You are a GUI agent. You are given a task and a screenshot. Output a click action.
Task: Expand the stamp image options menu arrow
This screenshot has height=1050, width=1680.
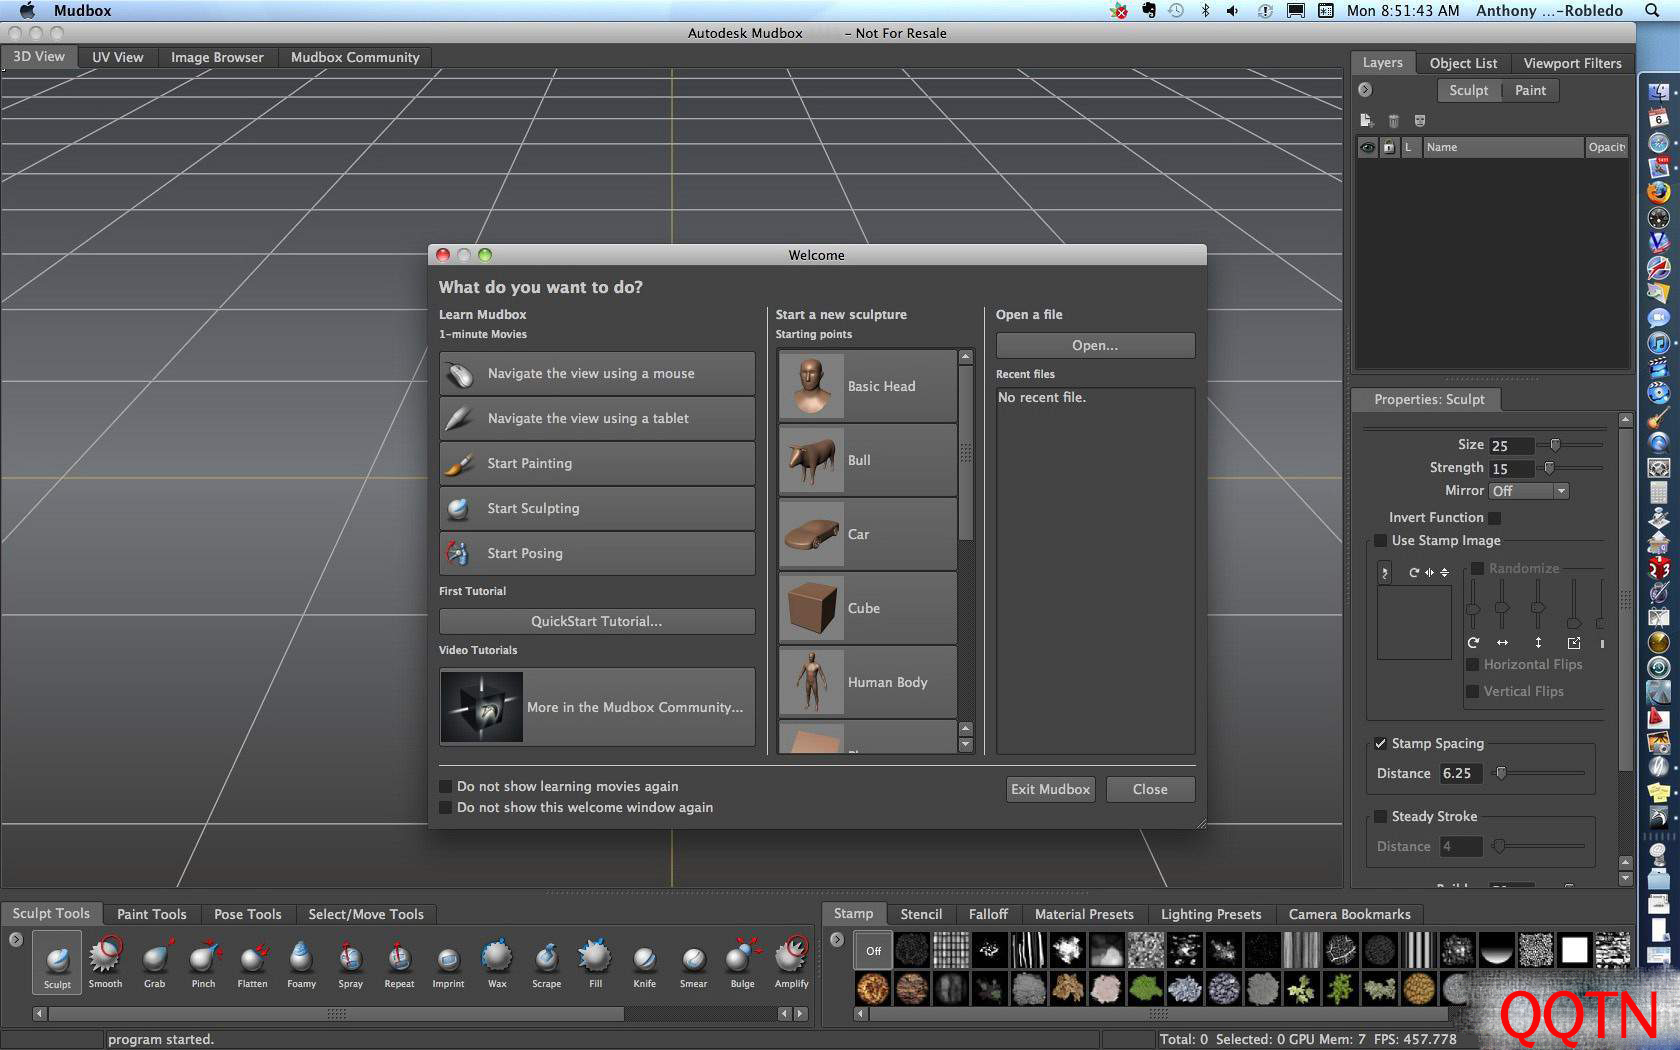click(x=1385, y=573)
